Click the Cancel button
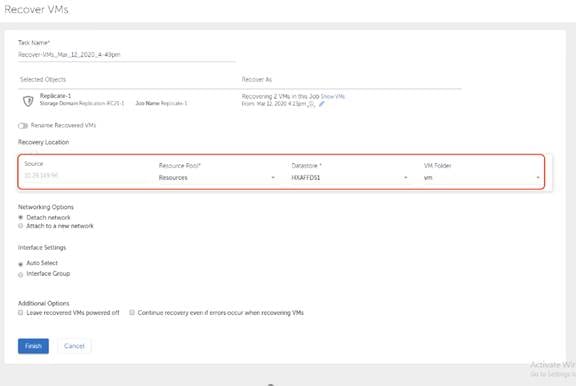576x386 pixels. point(74,346)
